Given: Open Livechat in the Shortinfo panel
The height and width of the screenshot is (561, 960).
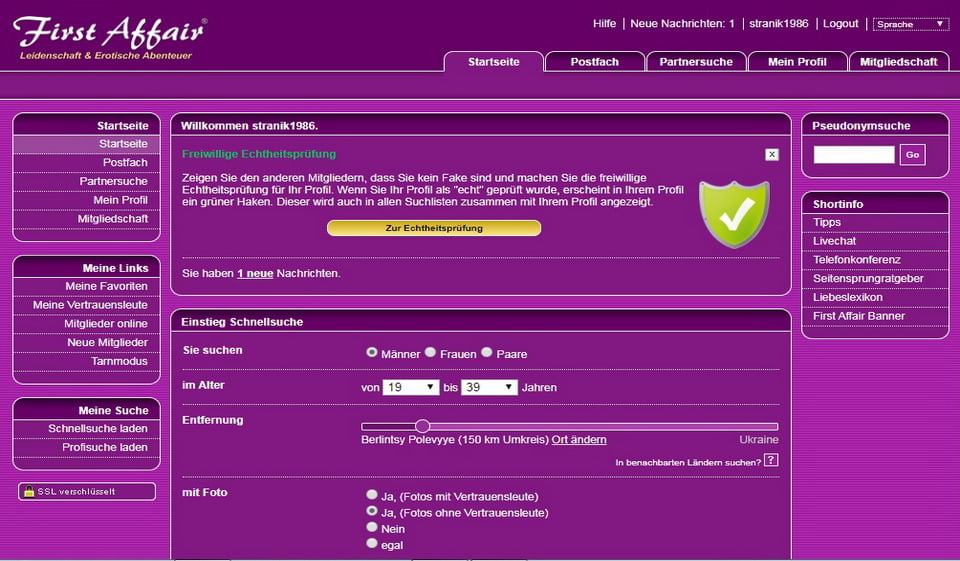Looking at the screenshot, I should tap(834, 241).
